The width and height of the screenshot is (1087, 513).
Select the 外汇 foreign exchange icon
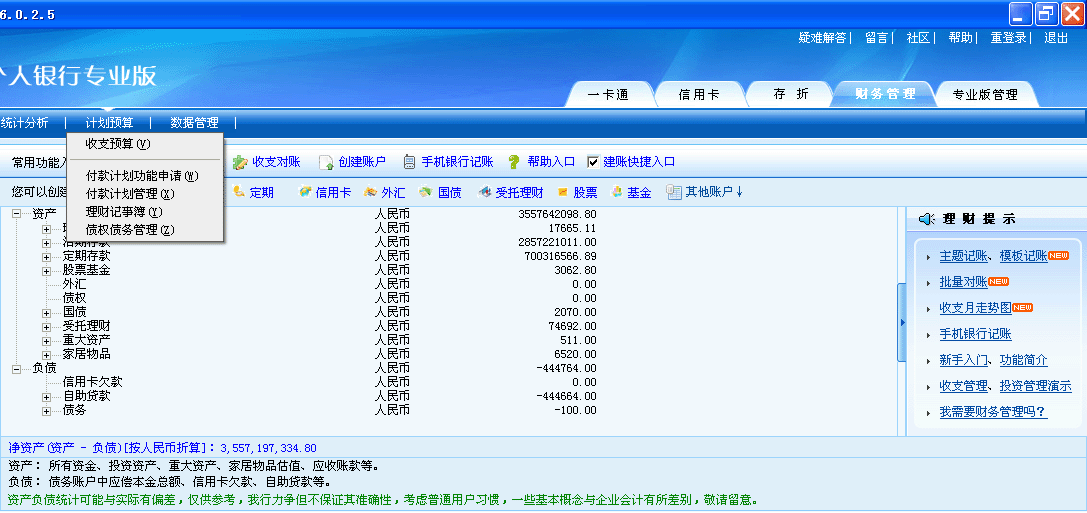coord(370,193)
